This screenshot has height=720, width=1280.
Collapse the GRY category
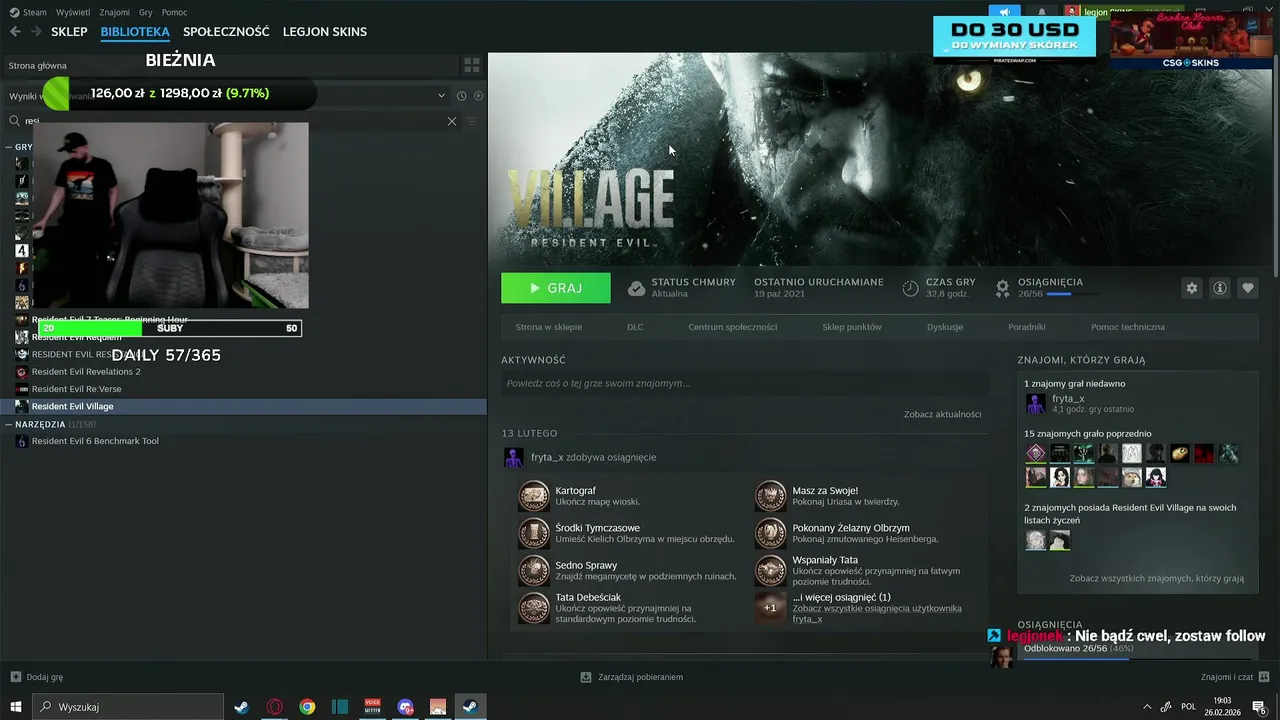(9, 147)
